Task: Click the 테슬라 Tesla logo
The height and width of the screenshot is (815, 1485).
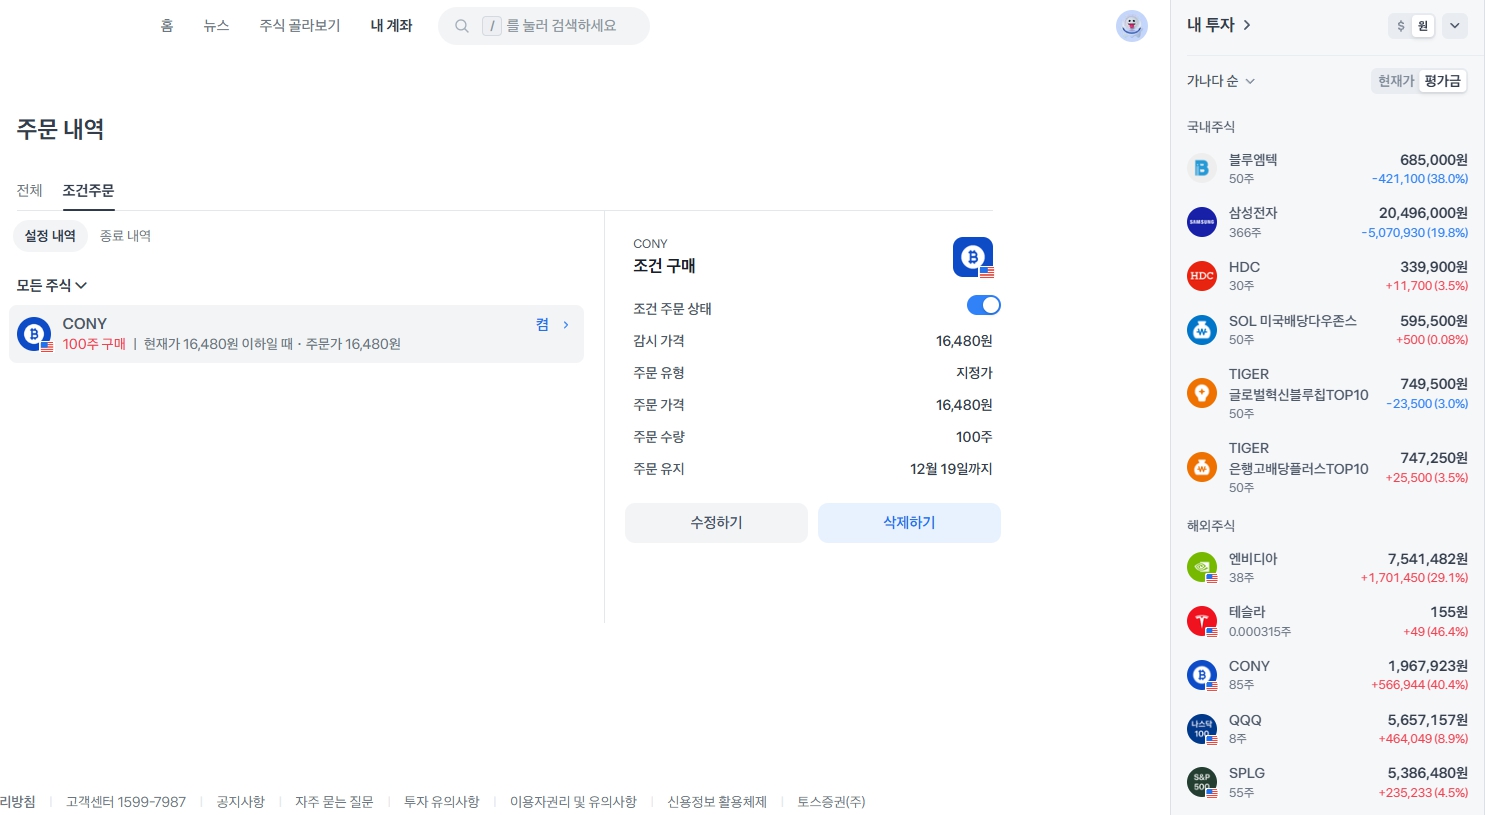Action: [x=1202, y=621]
